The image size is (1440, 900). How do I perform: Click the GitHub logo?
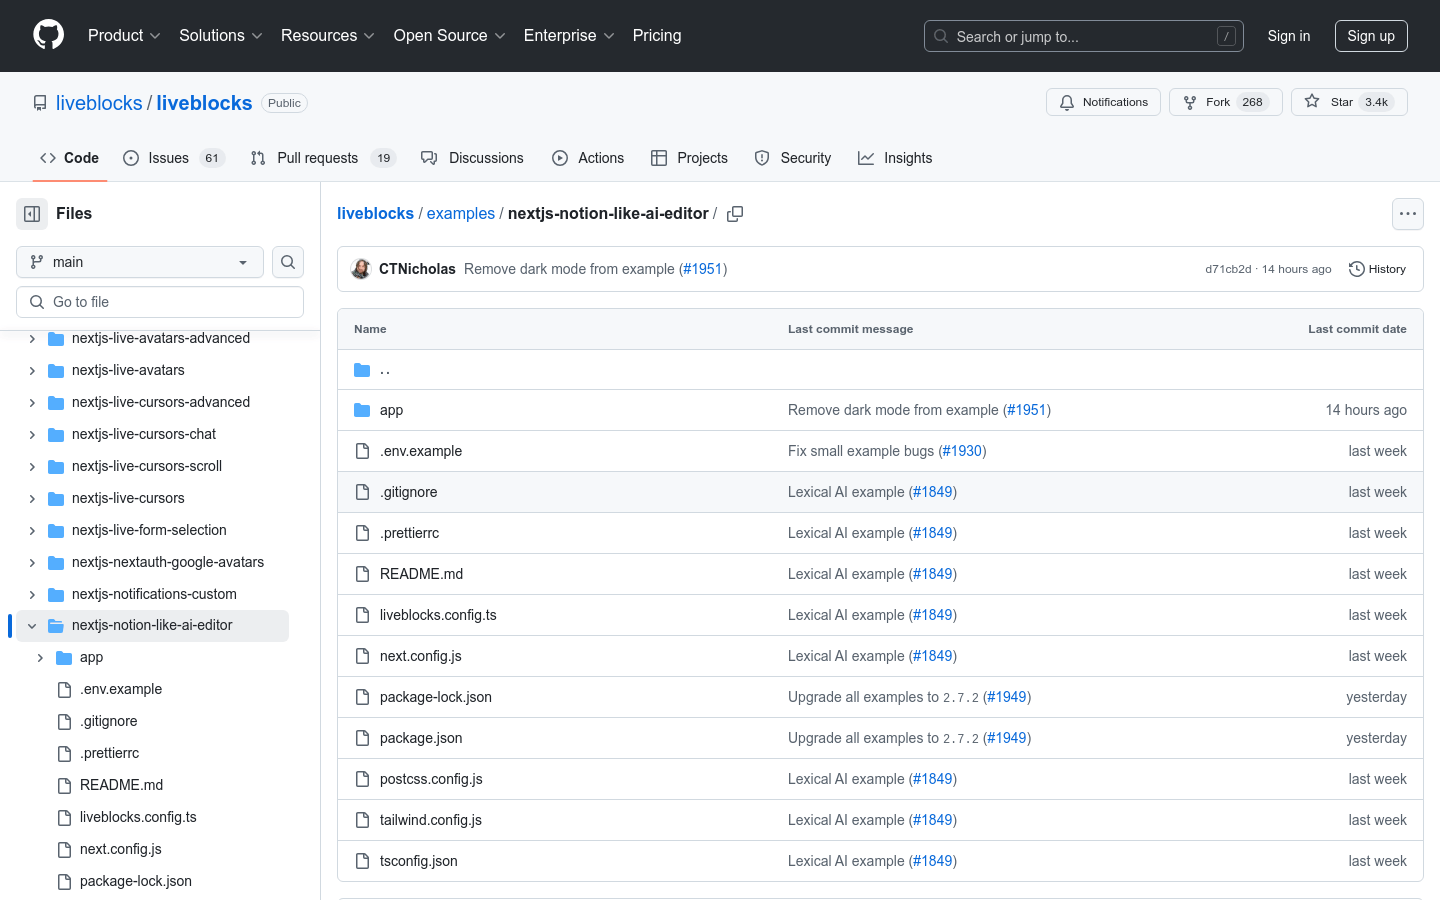tap(48, 35)
